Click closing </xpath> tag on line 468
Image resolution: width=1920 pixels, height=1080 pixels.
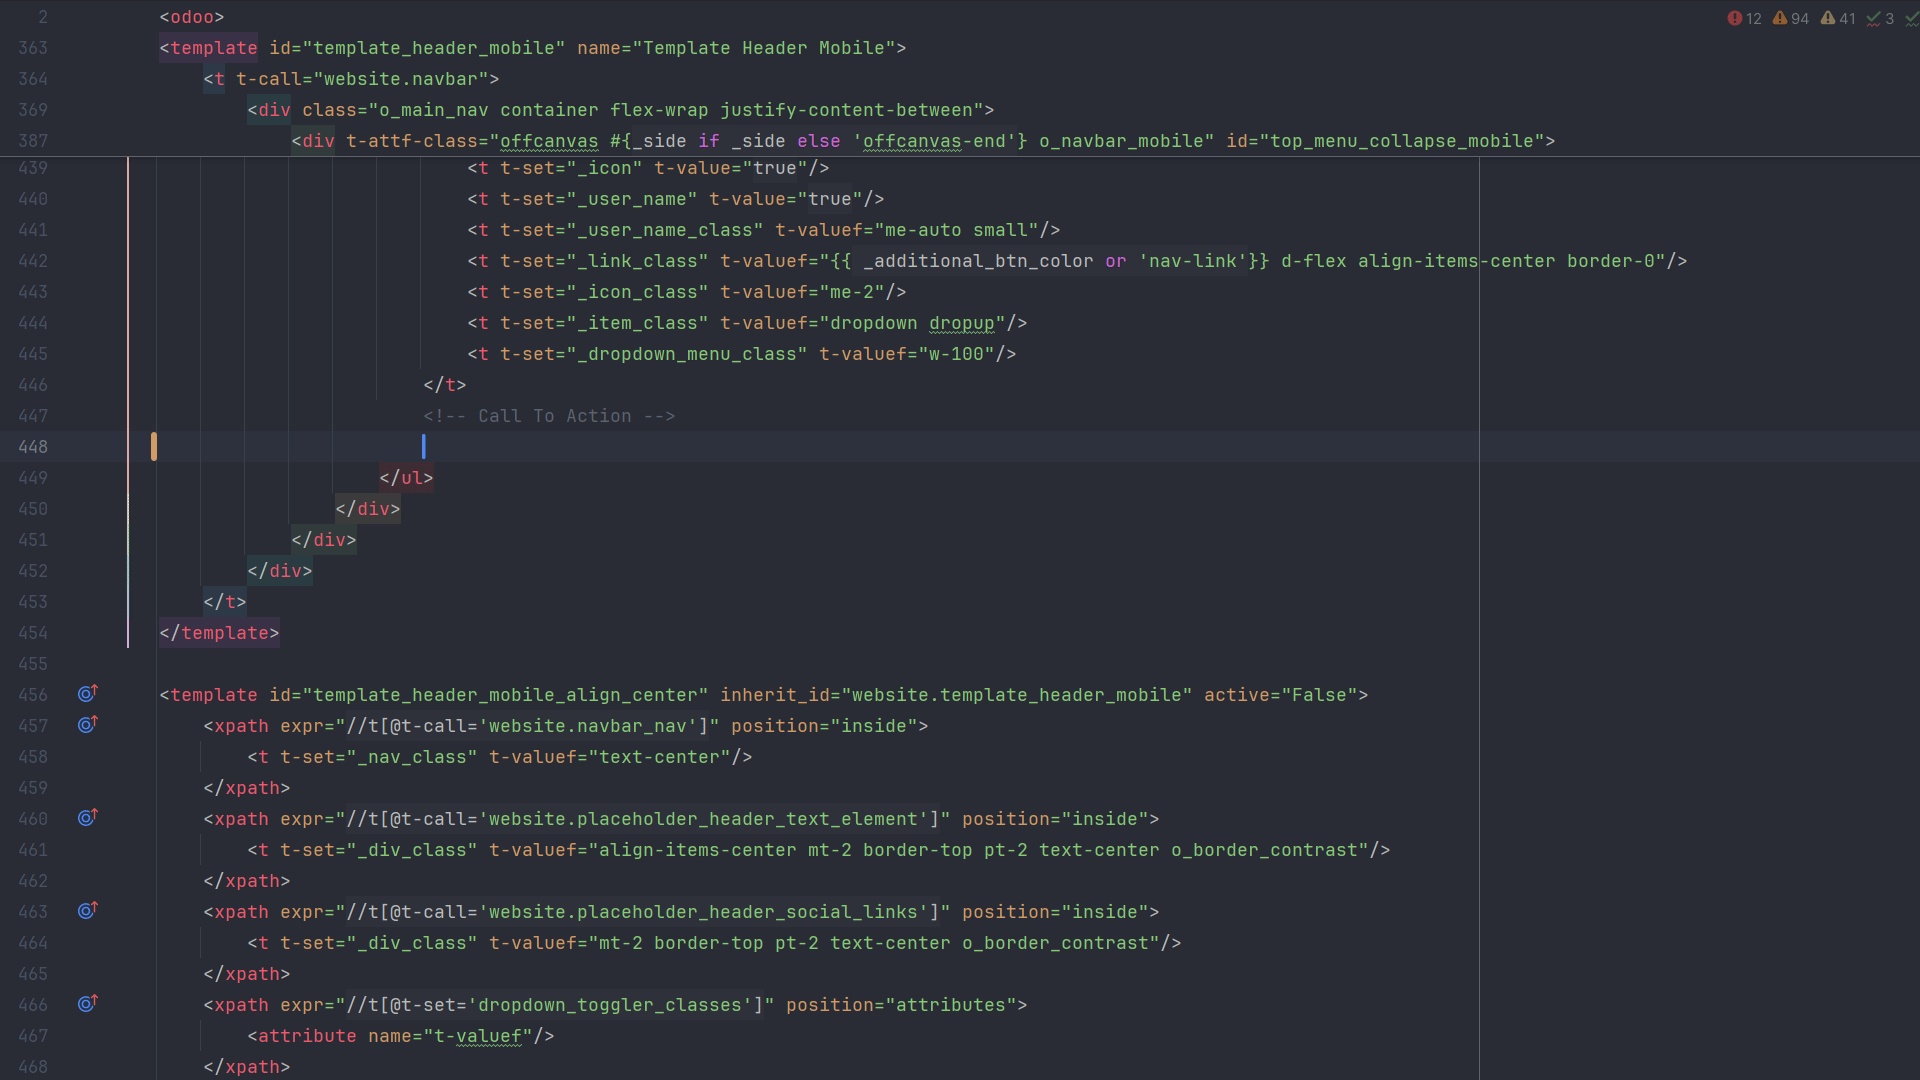(246, 1067)
